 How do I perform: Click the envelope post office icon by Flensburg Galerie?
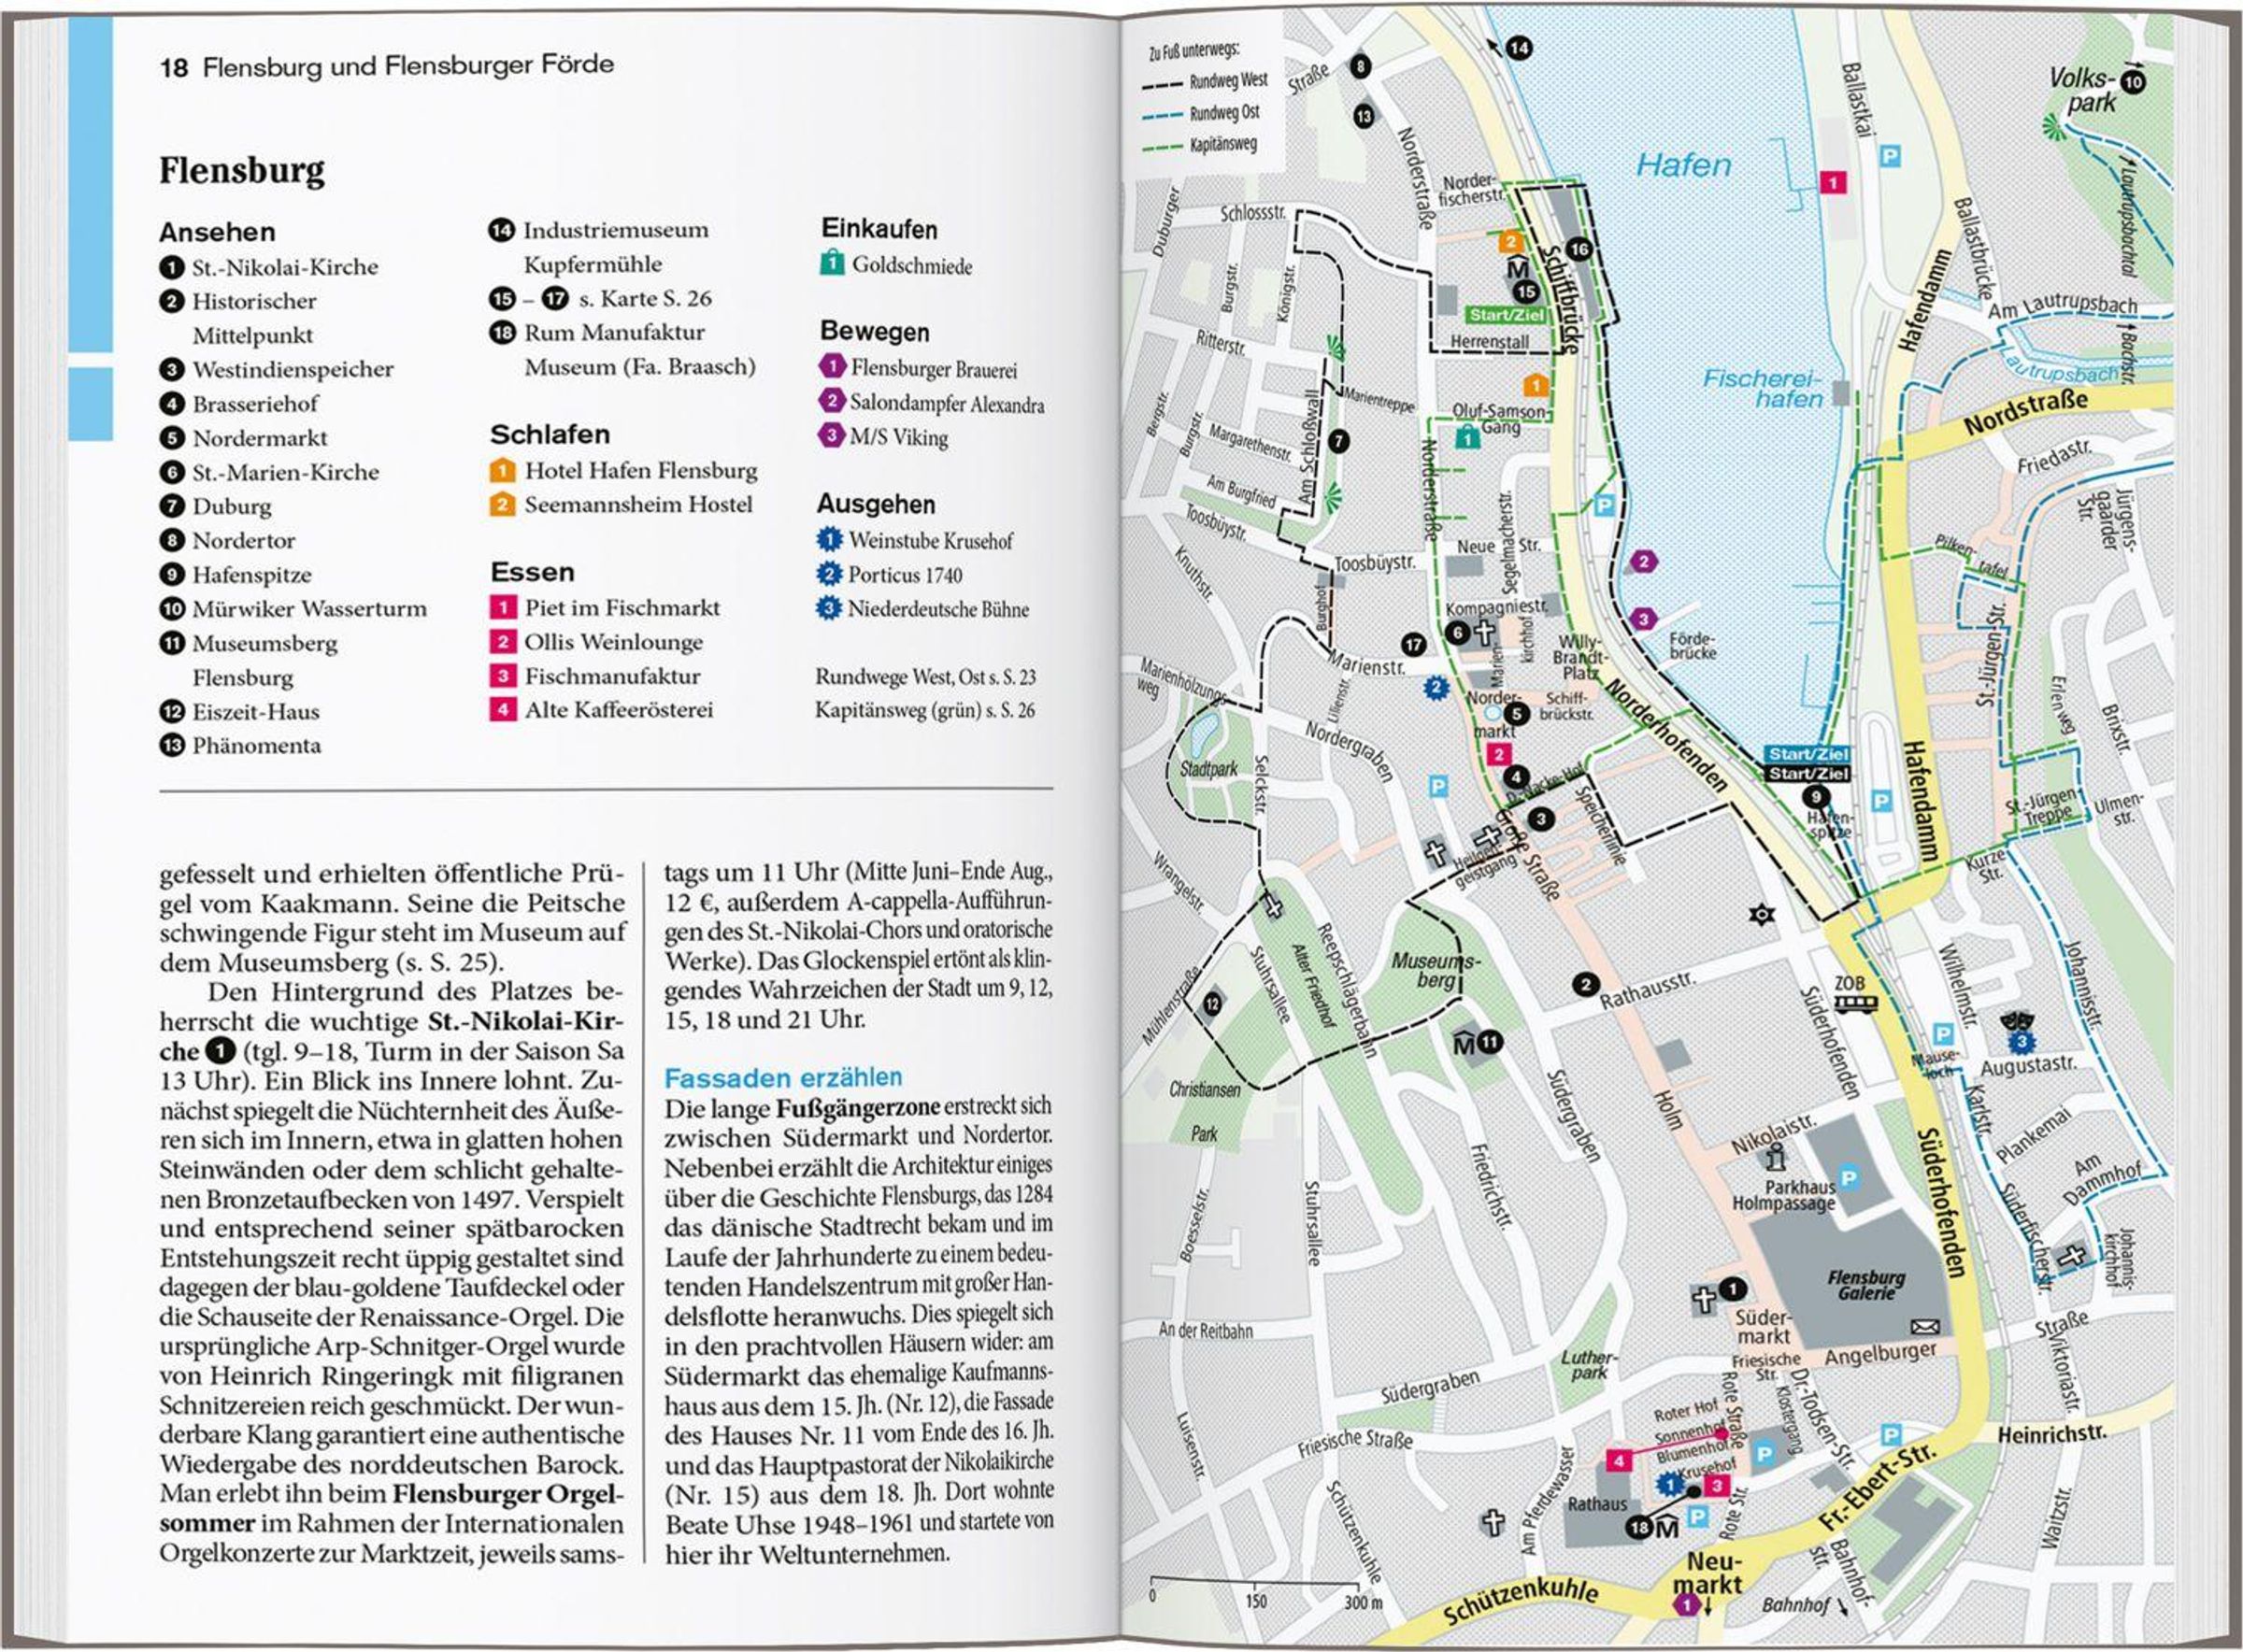(1925, 1327)
